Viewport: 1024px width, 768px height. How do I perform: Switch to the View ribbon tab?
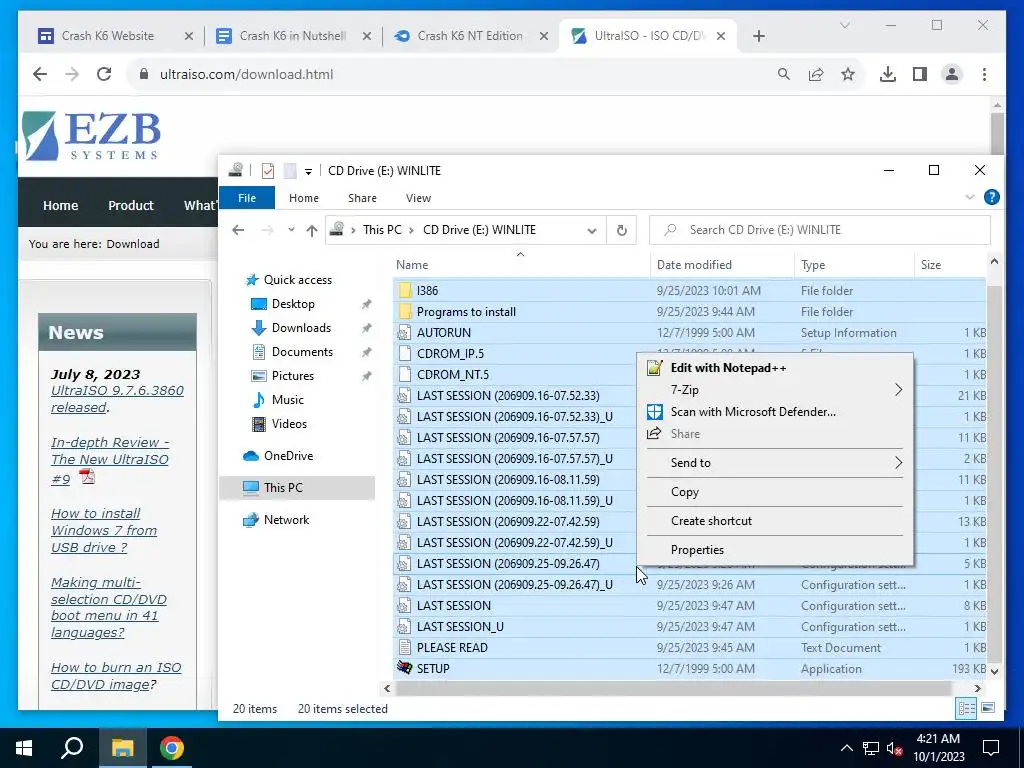click(418, 198)
